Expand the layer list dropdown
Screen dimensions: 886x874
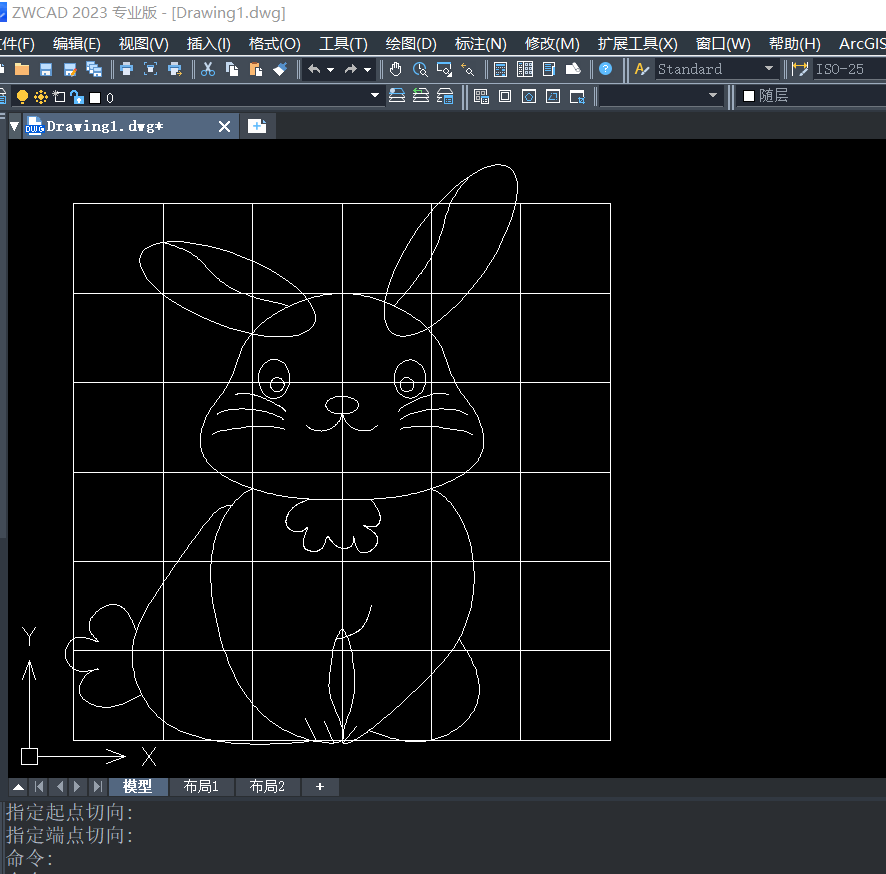point(375,95)
